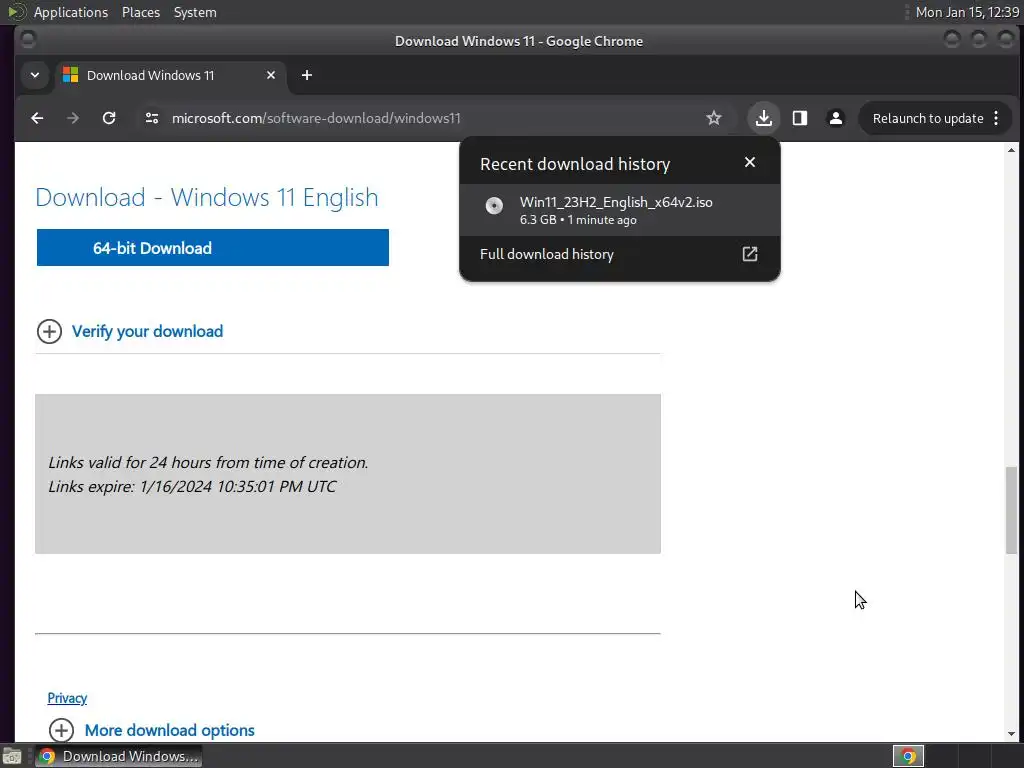
Task: Toggle the downloads toolbar icon
Action: (x=763, y=118)
